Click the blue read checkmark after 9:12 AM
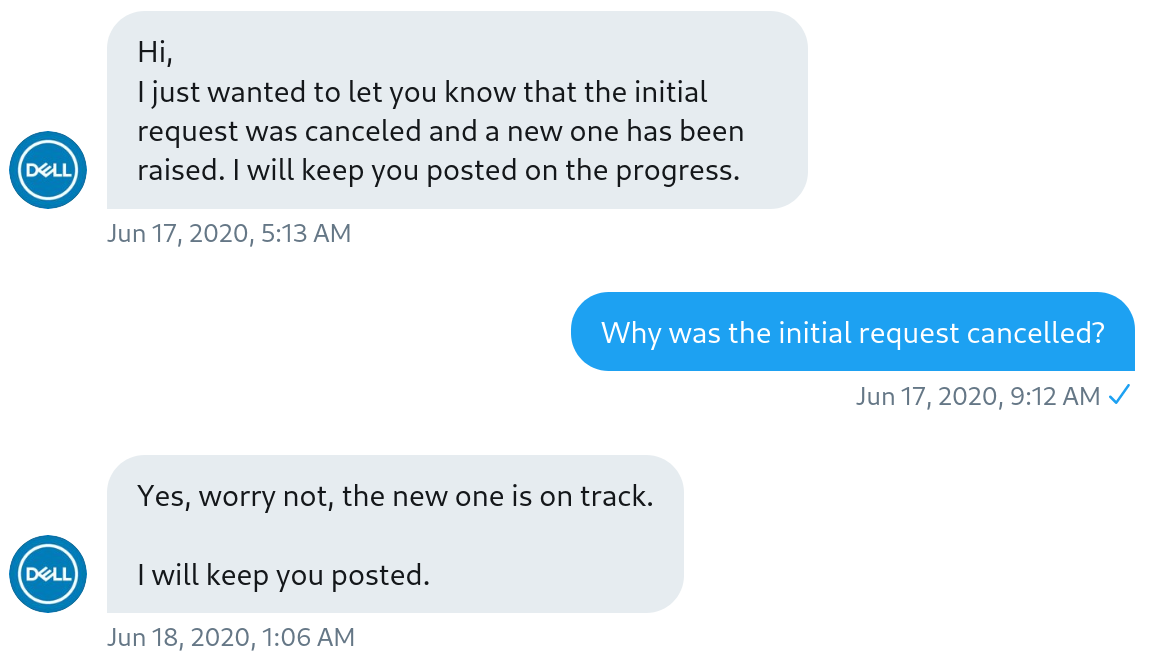 [x=1119, y=396]
